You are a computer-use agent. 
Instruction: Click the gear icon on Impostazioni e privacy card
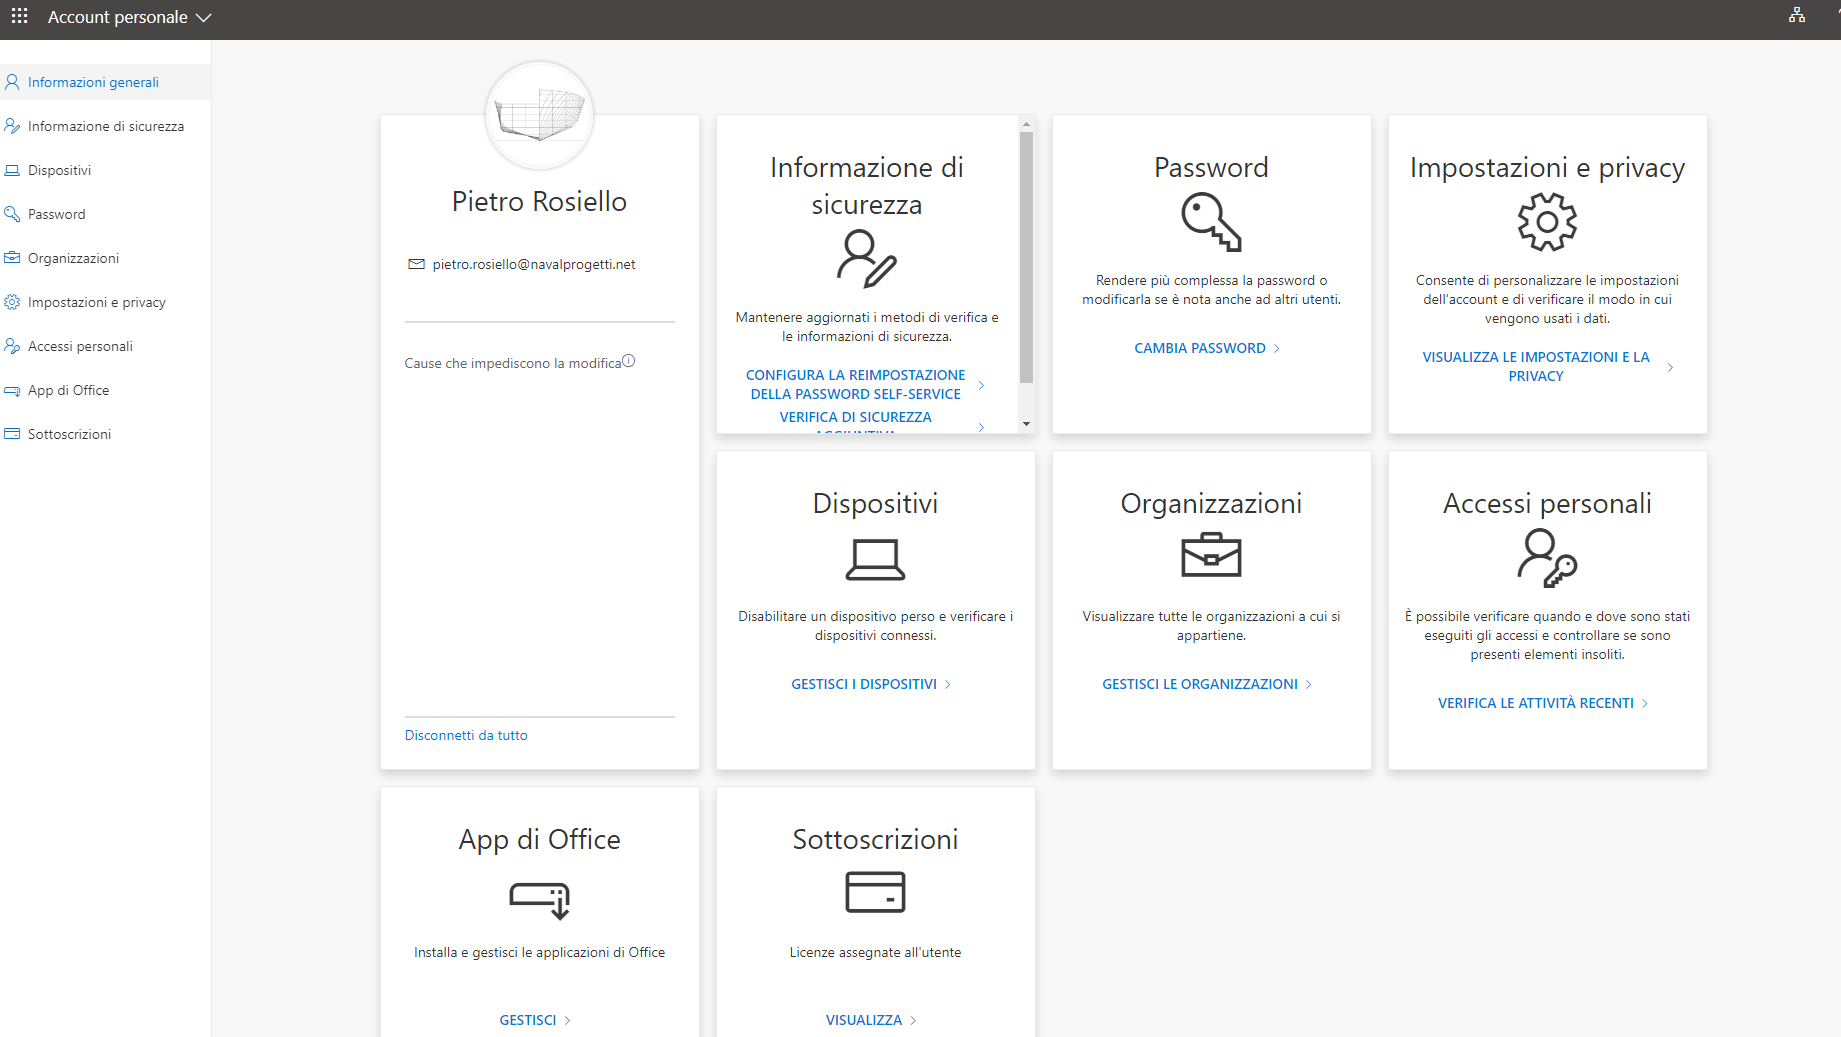[x=1547, y=222]
